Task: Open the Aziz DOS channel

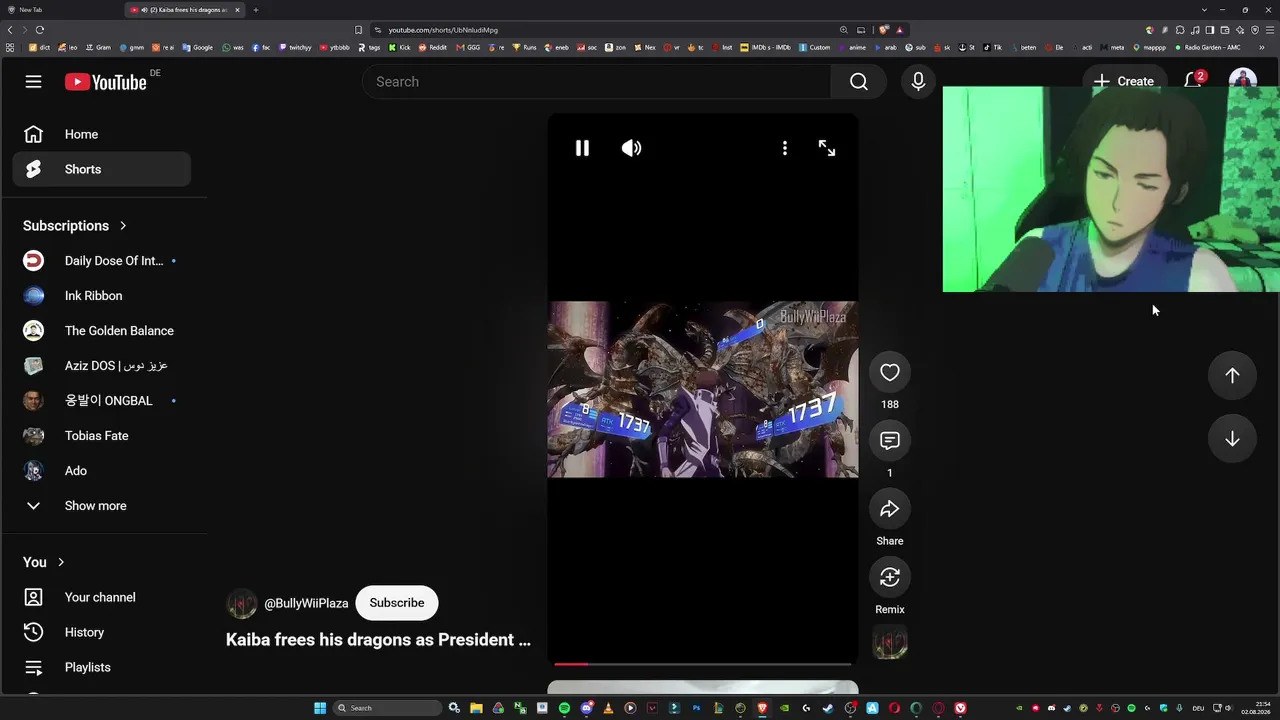Action: pyautogui.click(x=102, y=366)
